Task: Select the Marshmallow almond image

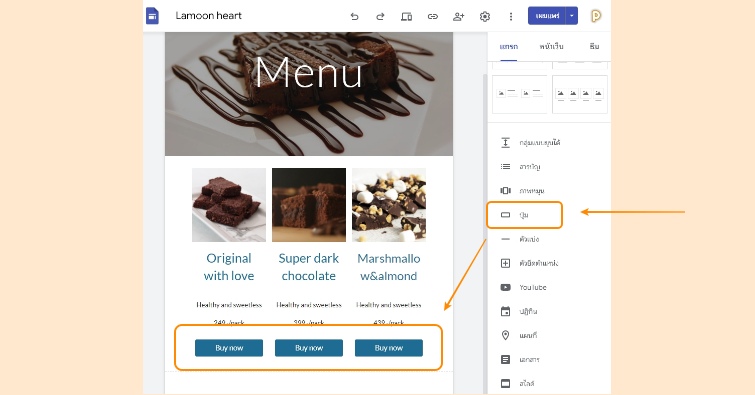Action: tap(389, 205)
